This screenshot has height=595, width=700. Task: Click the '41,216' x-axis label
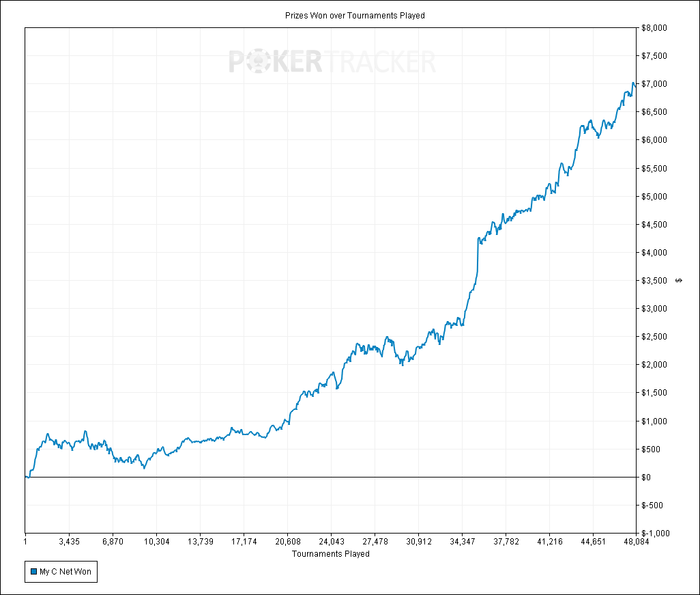point(550,542)
